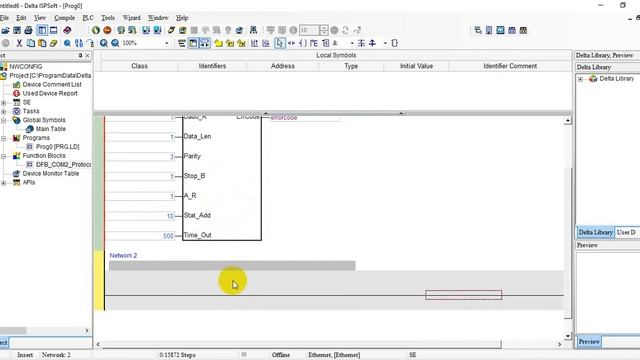Click the Zoom In icon
Screen dimensions: 640x360
pos(104,43)
